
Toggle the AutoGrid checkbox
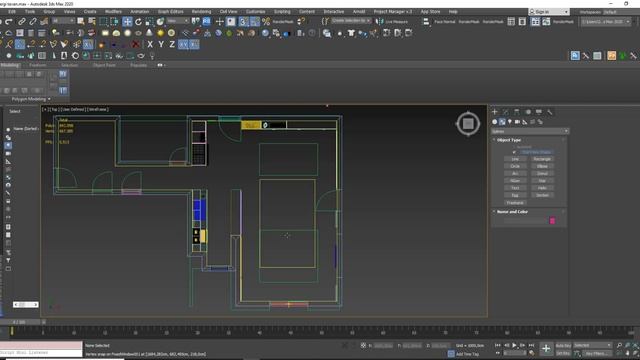[x=514, y=147]
